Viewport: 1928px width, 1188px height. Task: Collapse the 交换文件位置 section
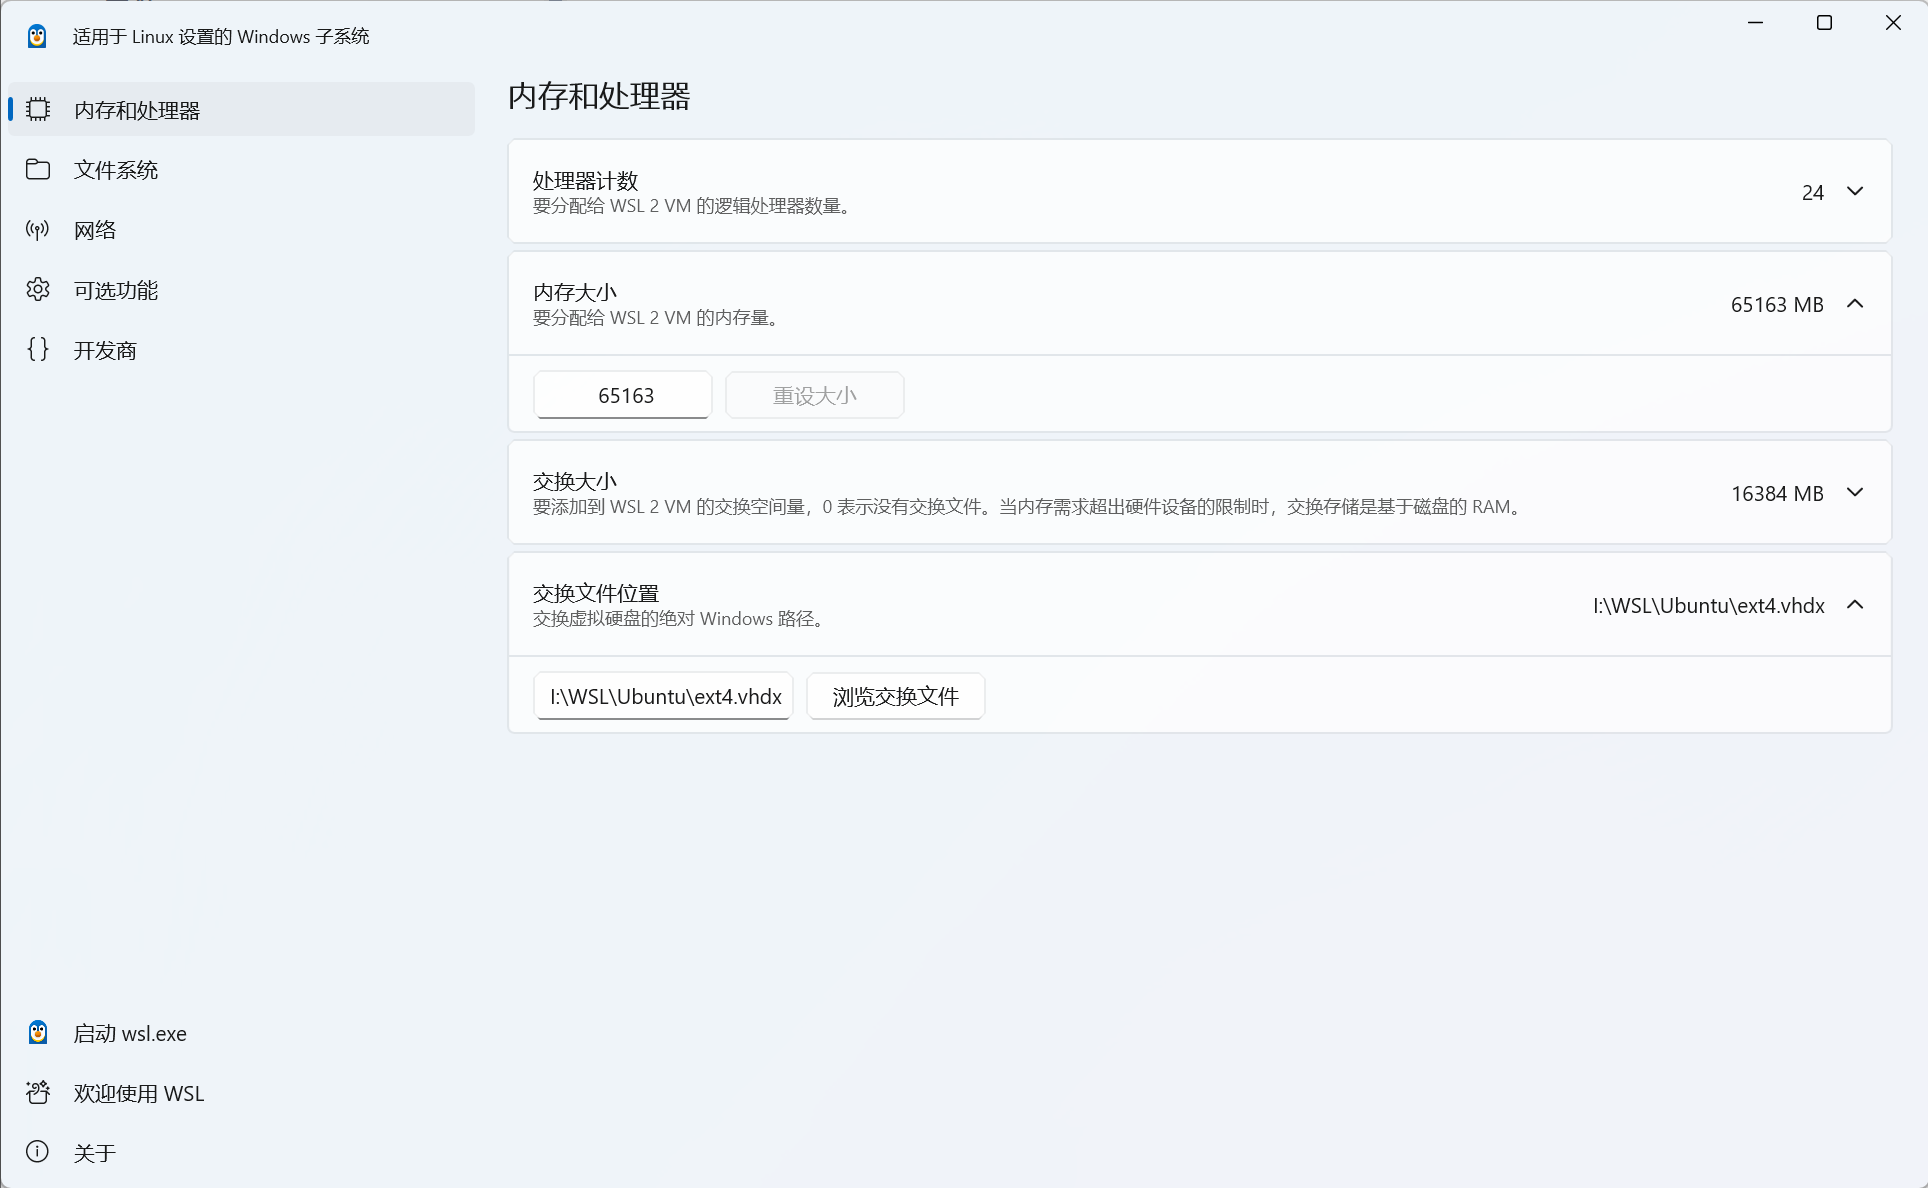click(1856, 605)
